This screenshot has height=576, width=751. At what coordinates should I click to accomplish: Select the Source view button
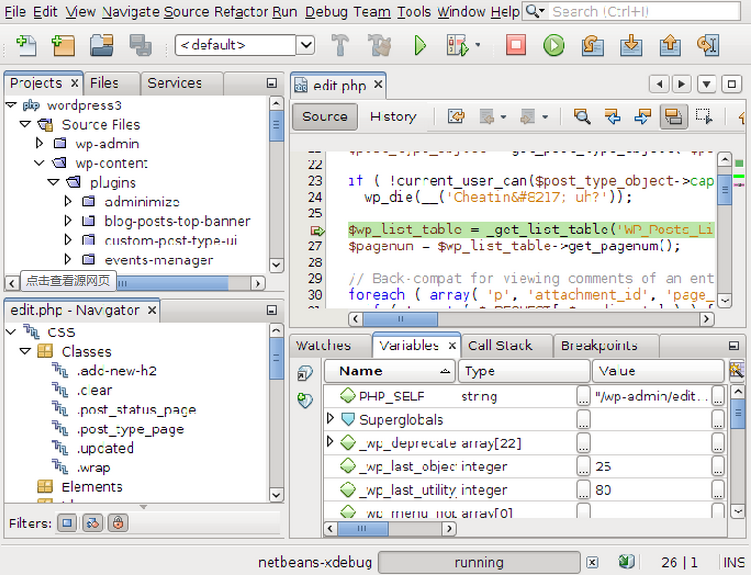pyautogui.click(x=325, y=117)
